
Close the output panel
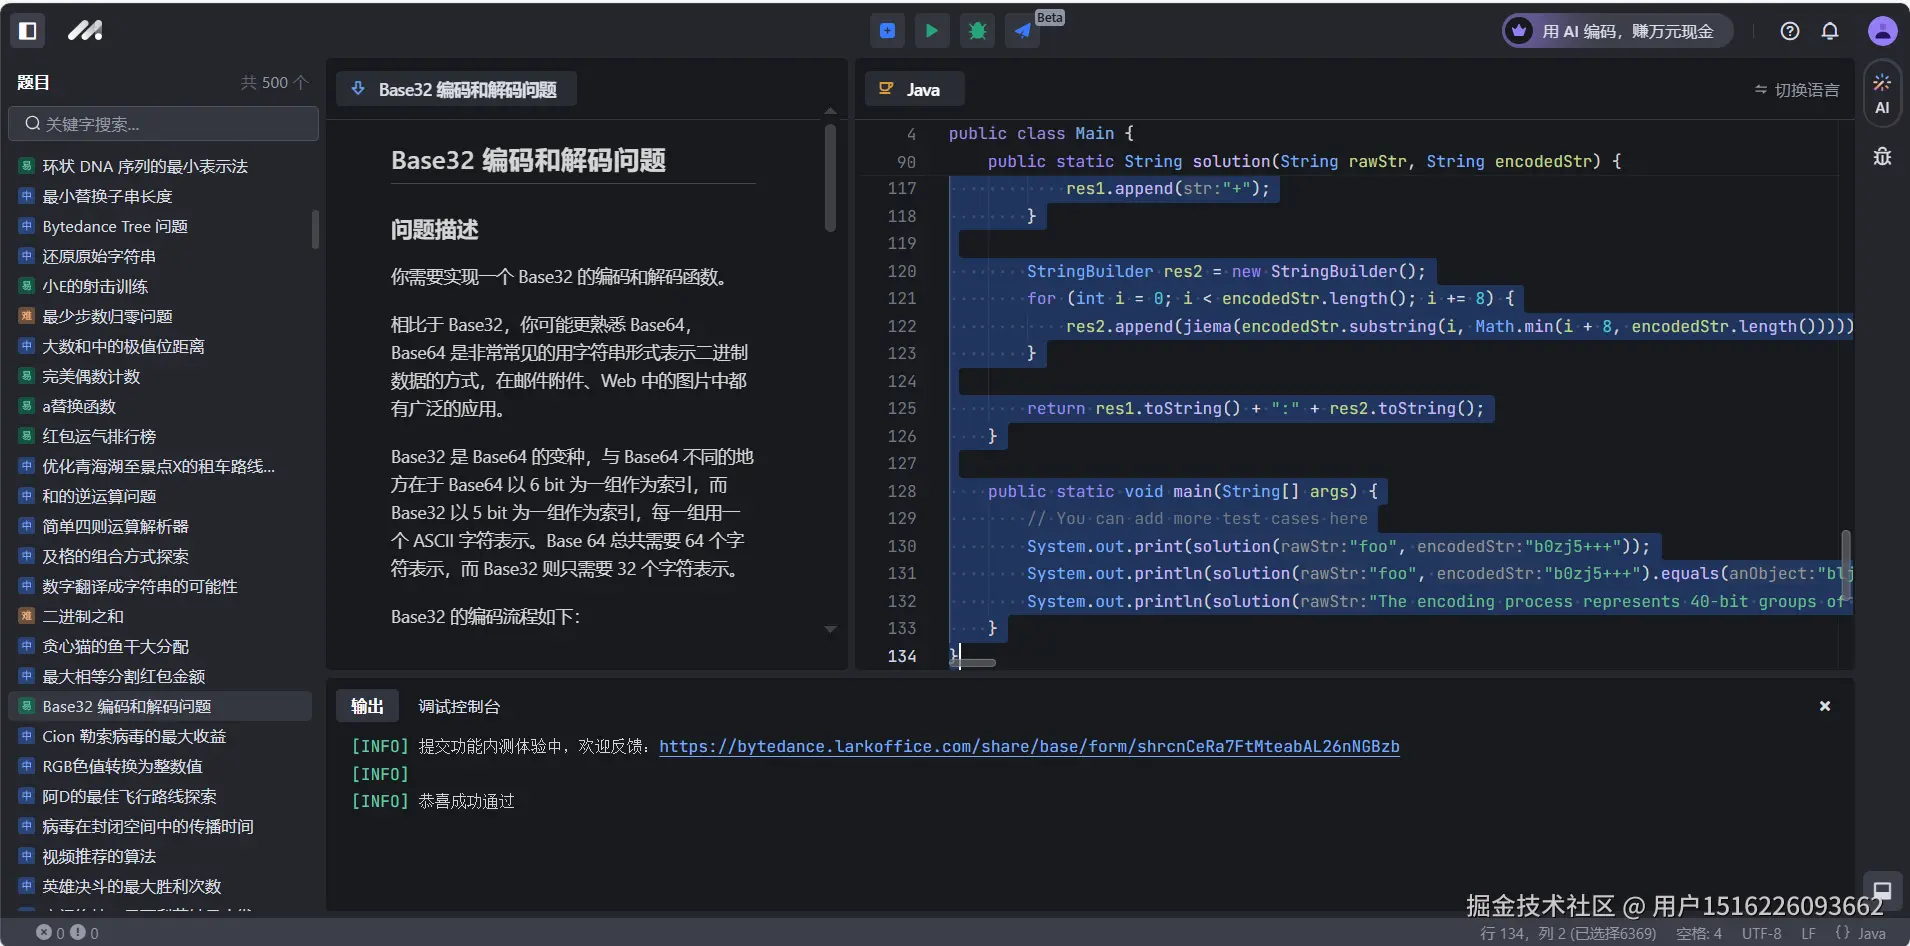[1825, 706]
